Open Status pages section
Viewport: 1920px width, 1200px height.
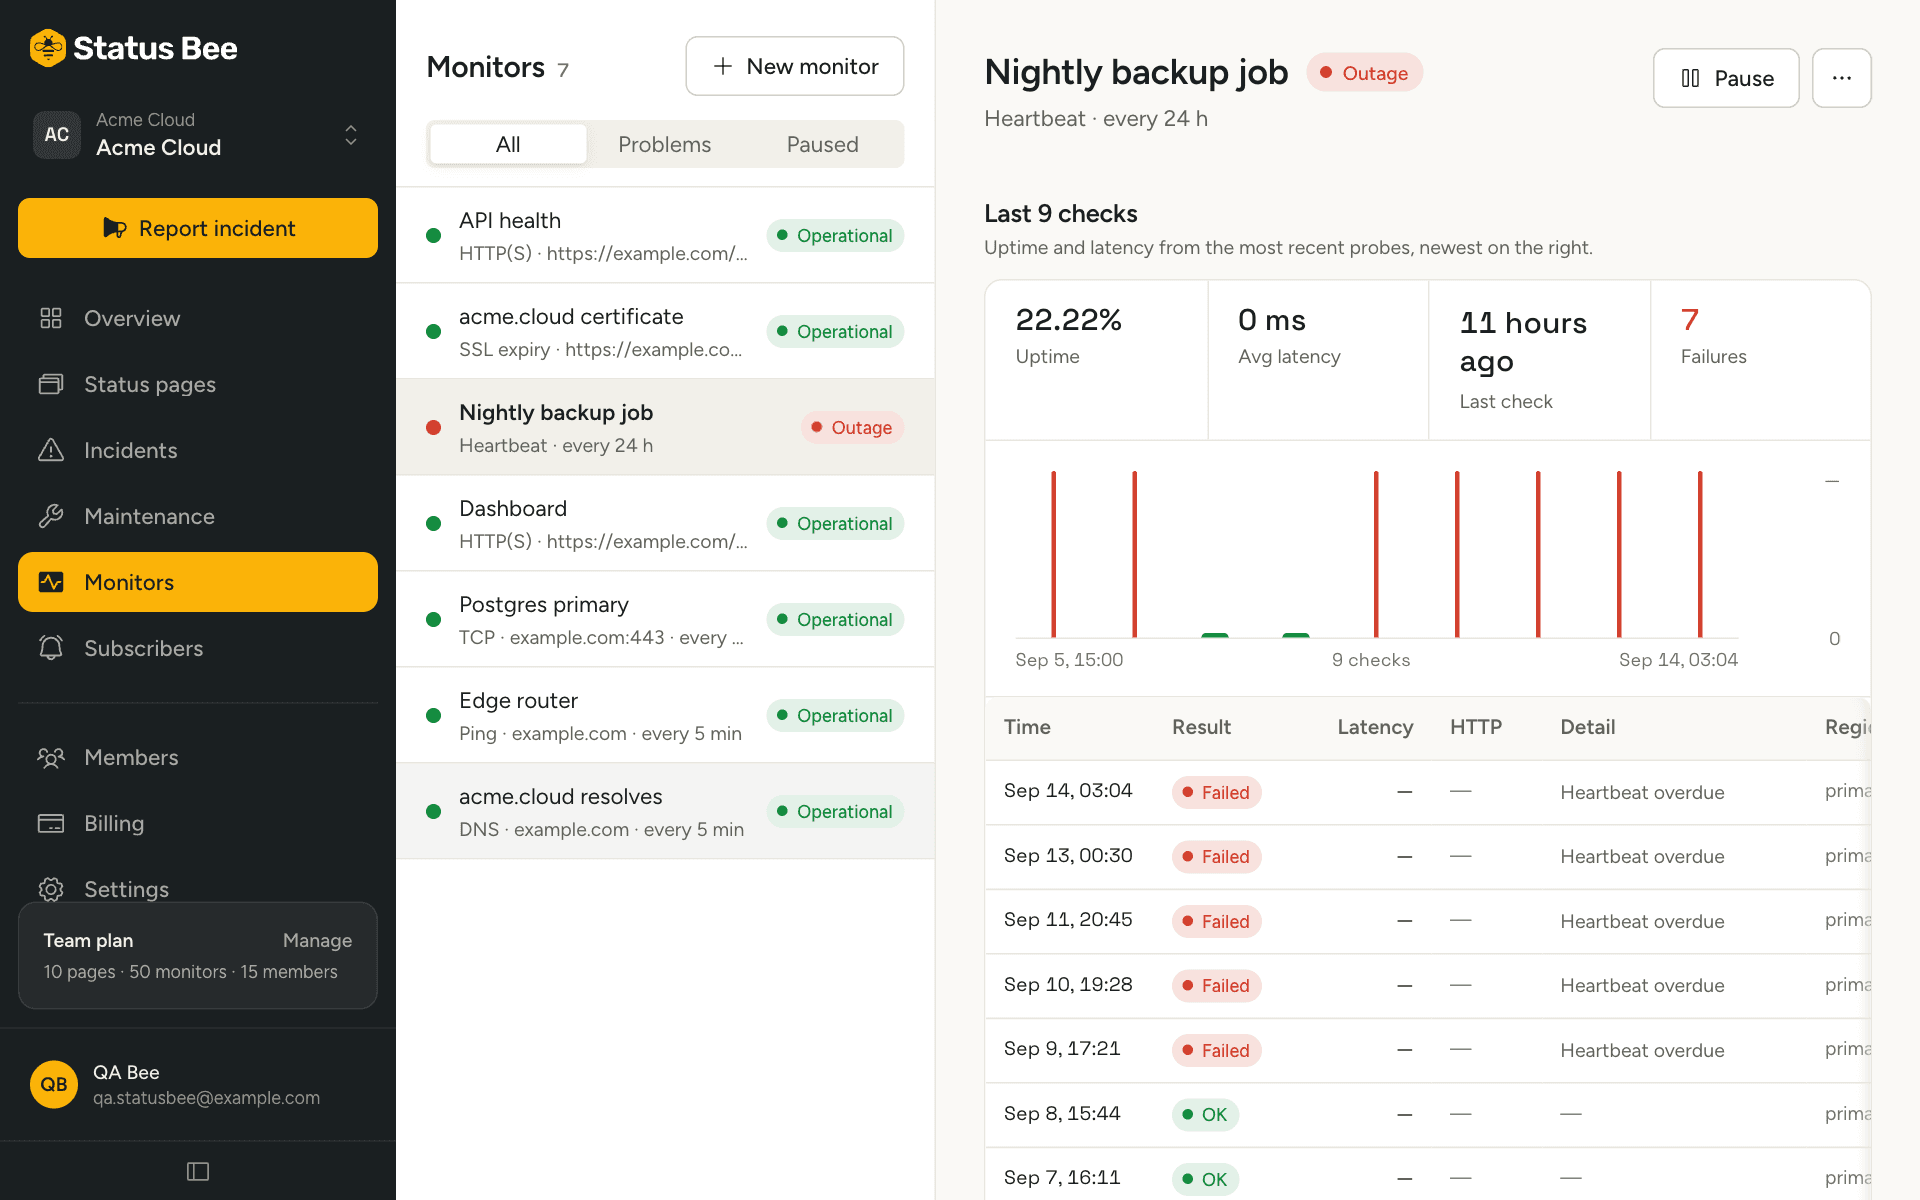(198, 384)
